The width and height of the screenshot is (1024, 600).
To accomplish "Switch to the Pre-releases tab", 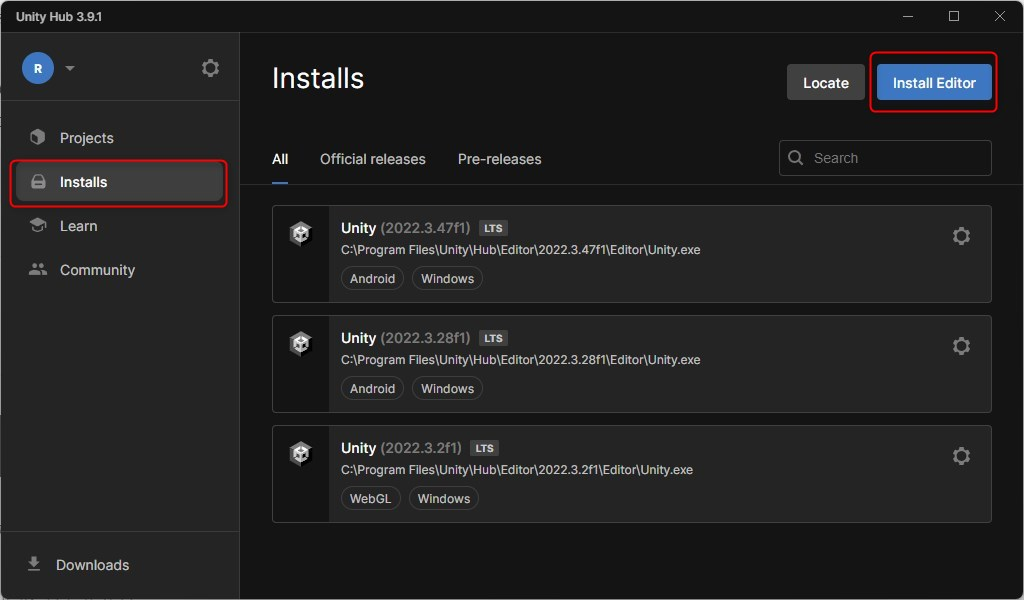I will (499, 159).
